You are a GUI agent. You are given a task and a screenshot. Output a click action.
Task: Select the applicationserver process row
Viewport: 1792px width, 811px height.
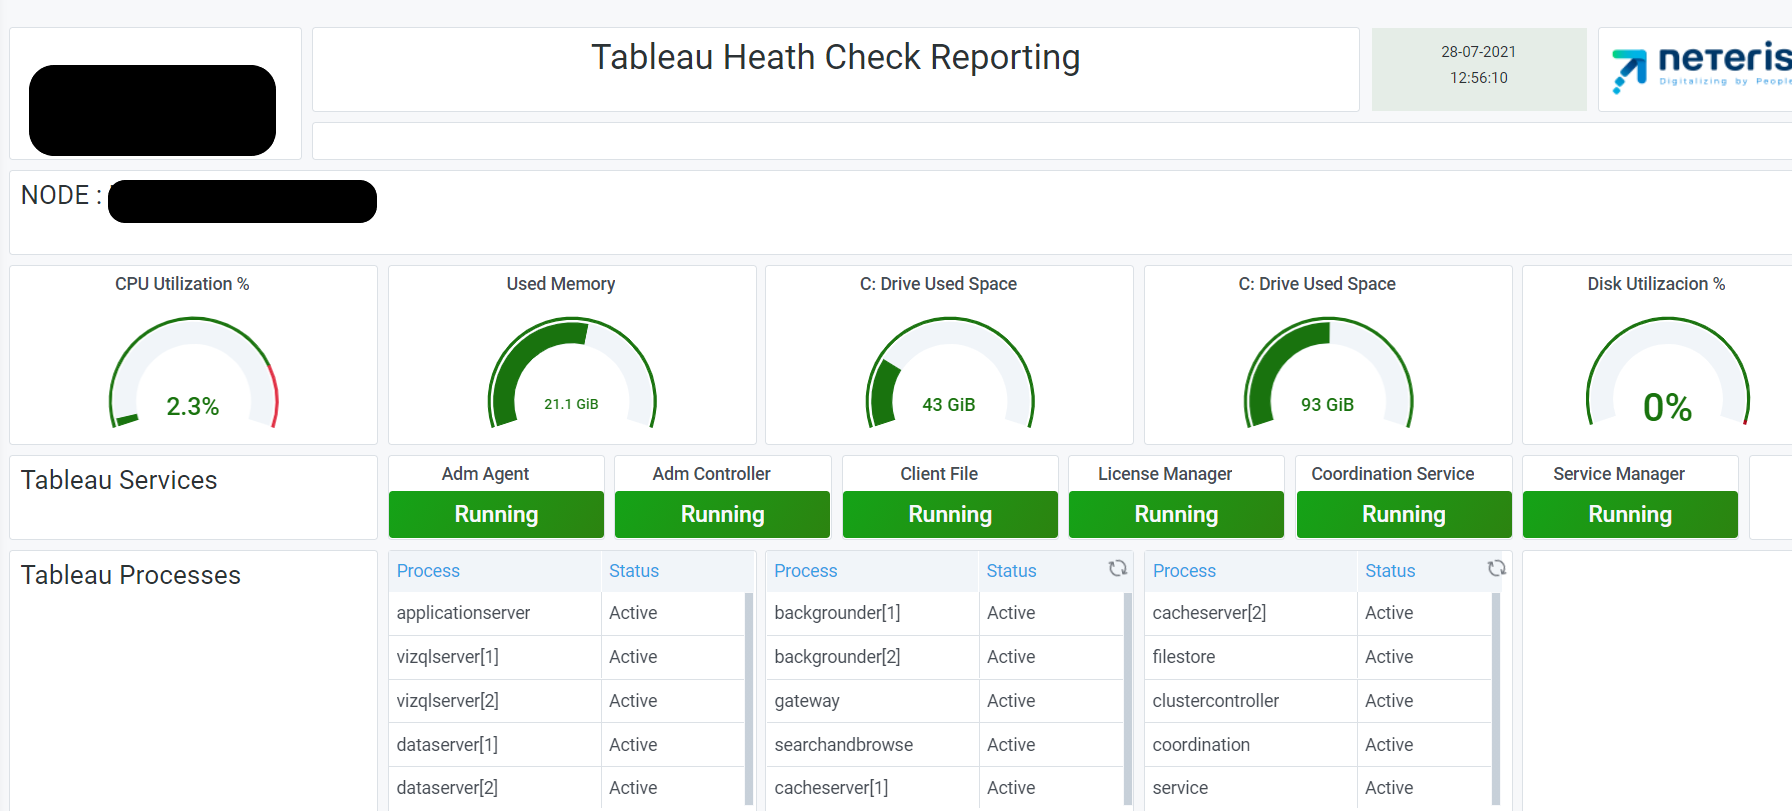point(566,613)
